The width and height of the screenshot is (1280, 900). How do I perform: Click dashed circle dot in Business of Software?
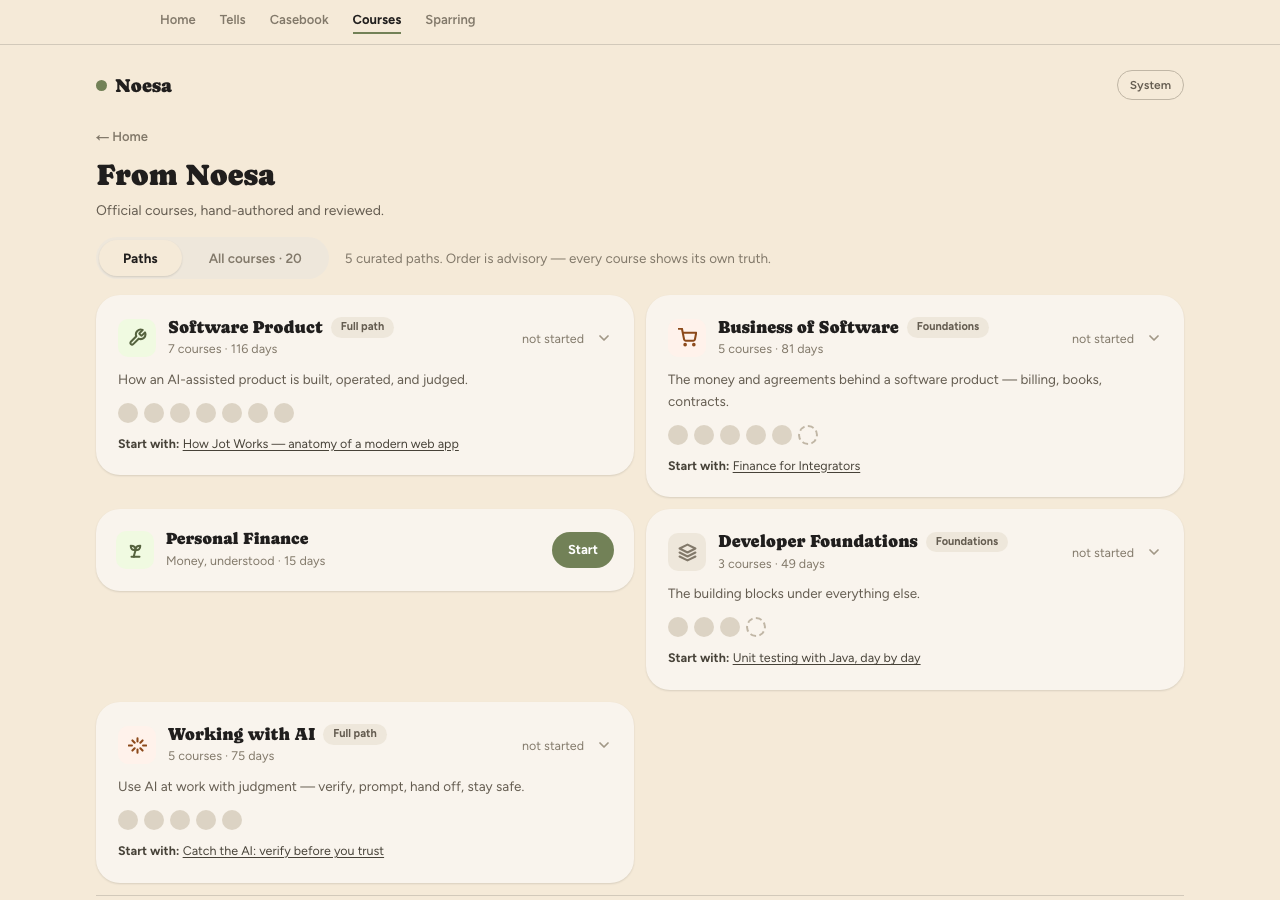pos(808,435)
